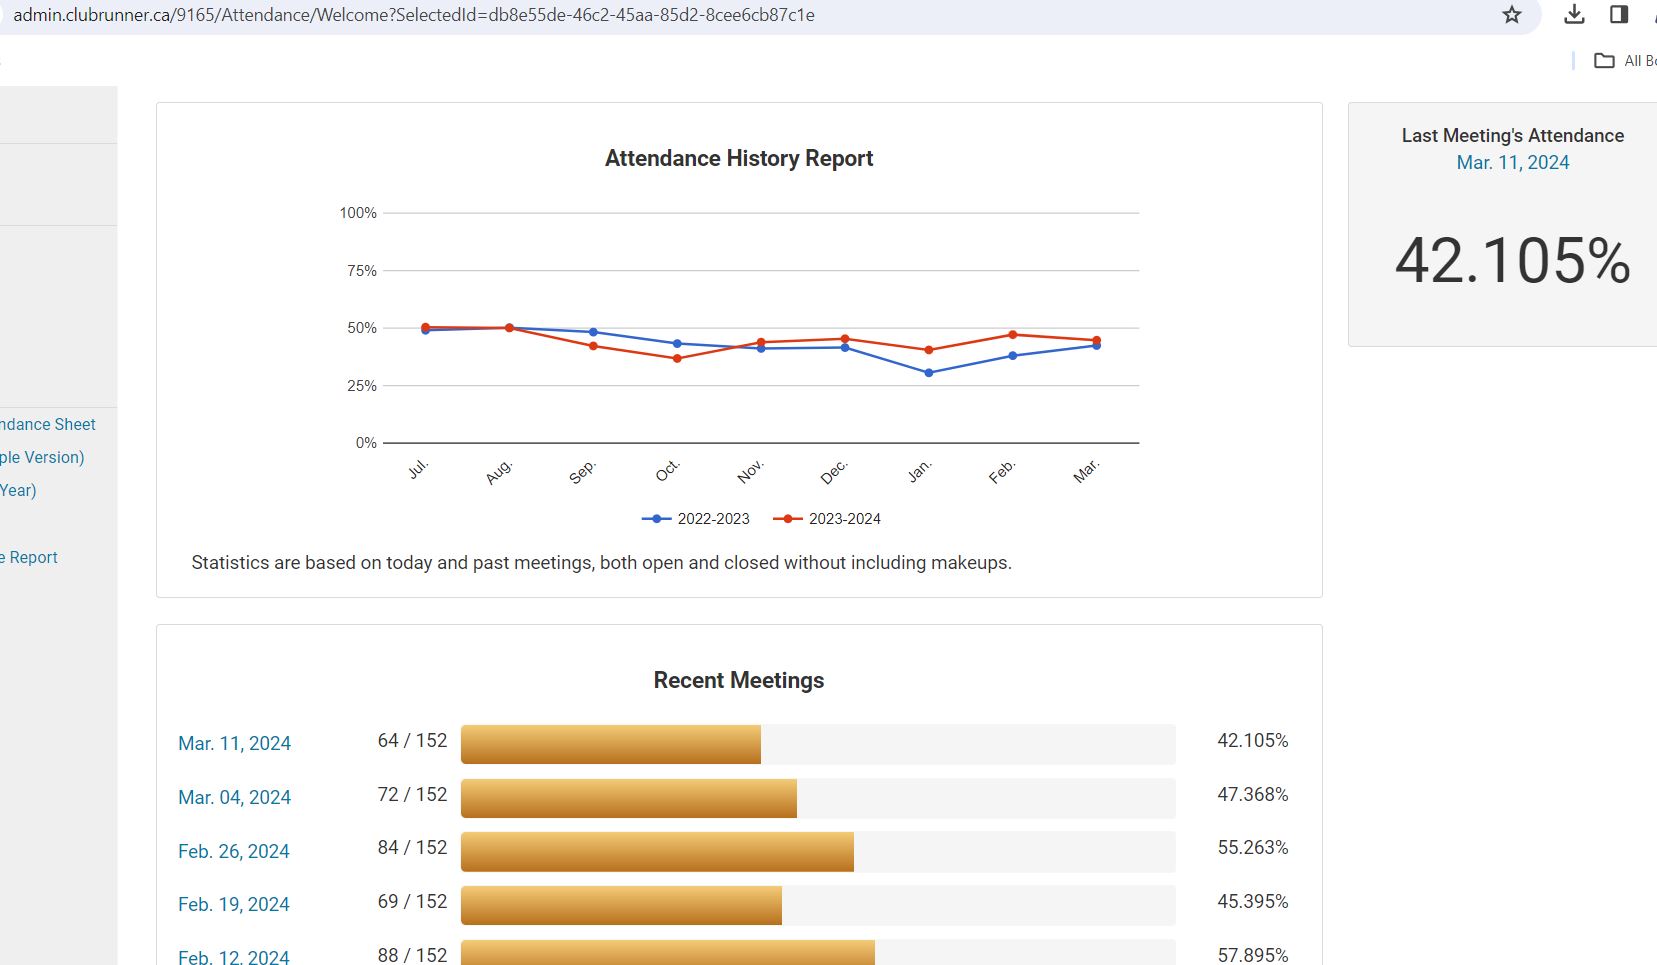Screen dimensions: 1657x965
Task: Select the 2022-2023 January data point
Action: pos(929,373)
